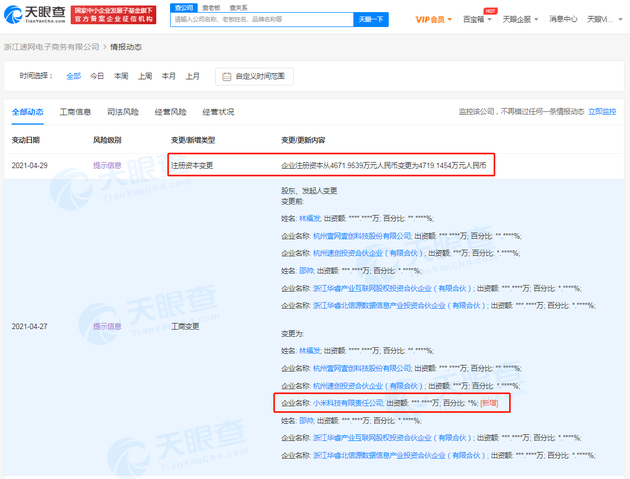630x479 pixels.
Task: Open the 百宝箱 dropdown menu
Action: coord(477,19)
